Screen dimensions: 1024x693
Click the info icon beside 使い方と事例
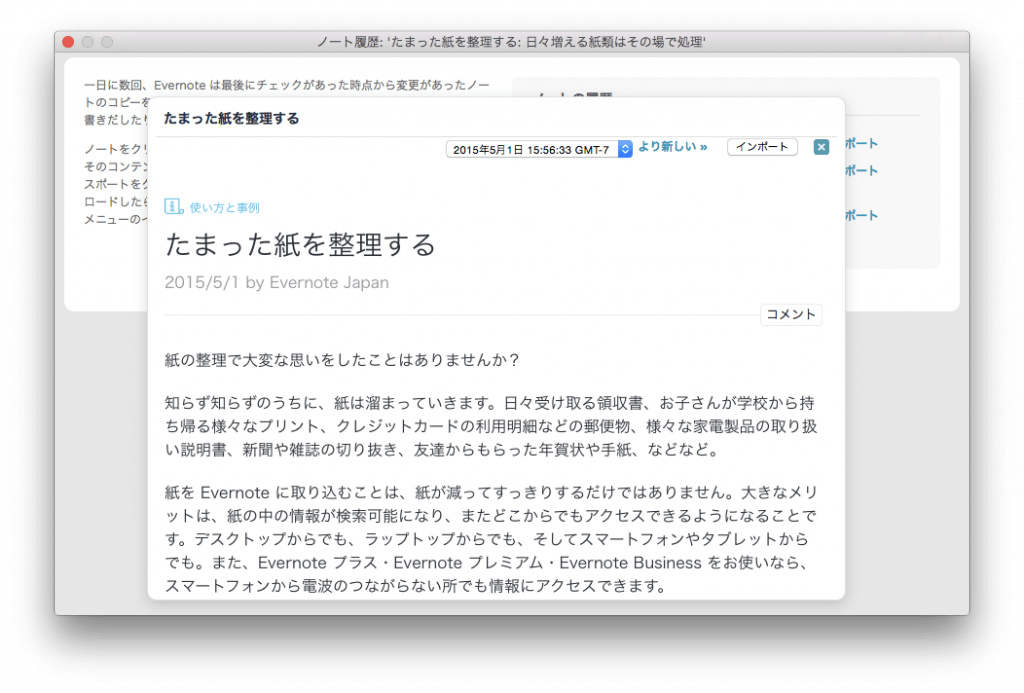point(173,206)
